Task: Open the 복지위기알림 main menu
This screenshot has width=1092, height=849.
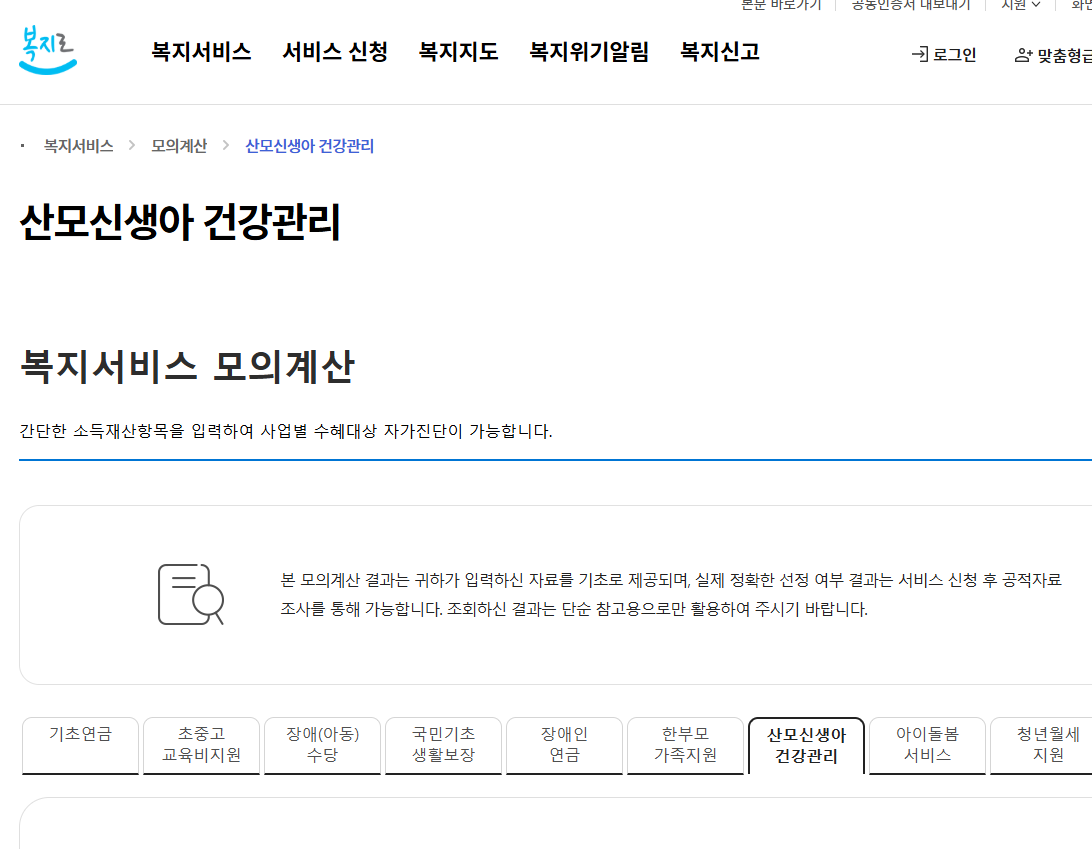Action: coord(588,52)
